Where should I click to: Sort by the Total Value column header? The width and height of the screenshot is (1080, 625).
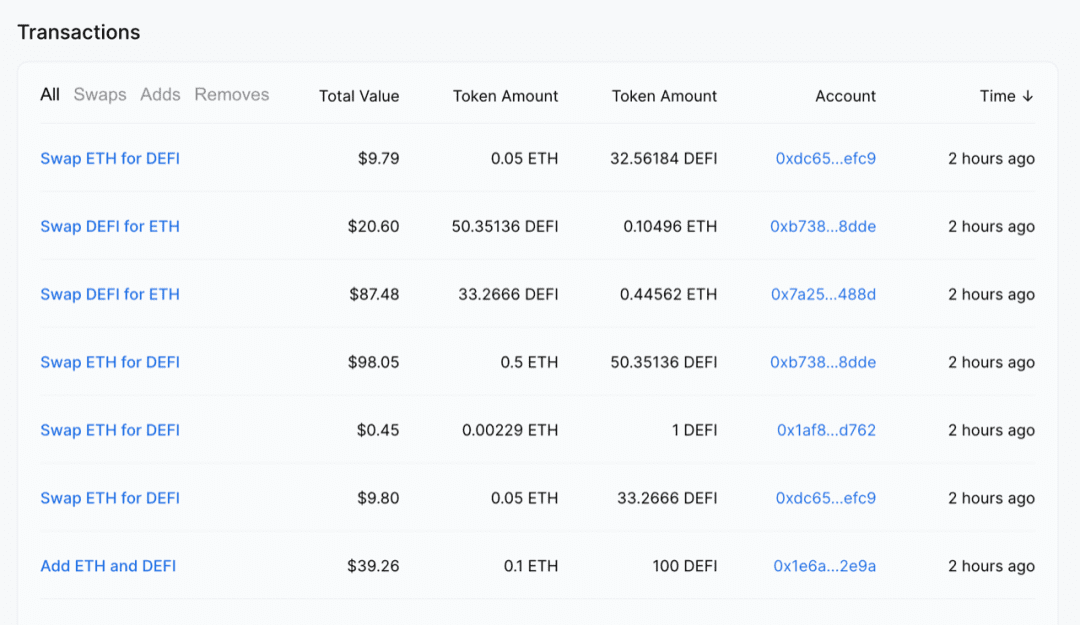(x=359, y=96)
